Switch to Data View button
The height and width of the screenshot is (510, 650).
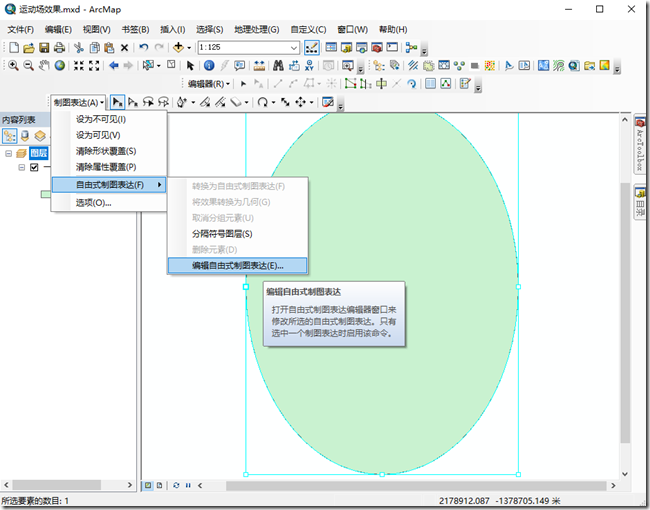coord(148,485)
